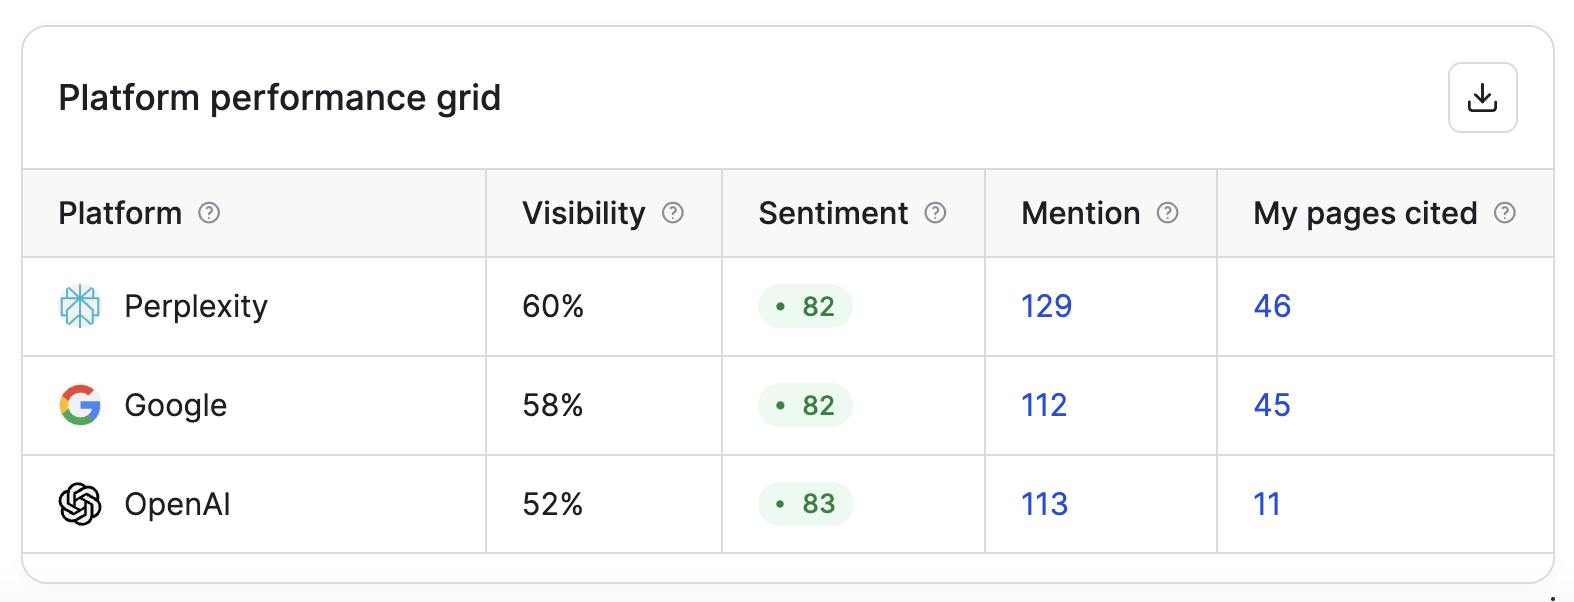
Task: Open Google pages cited 45
Action: (1272, 405)
